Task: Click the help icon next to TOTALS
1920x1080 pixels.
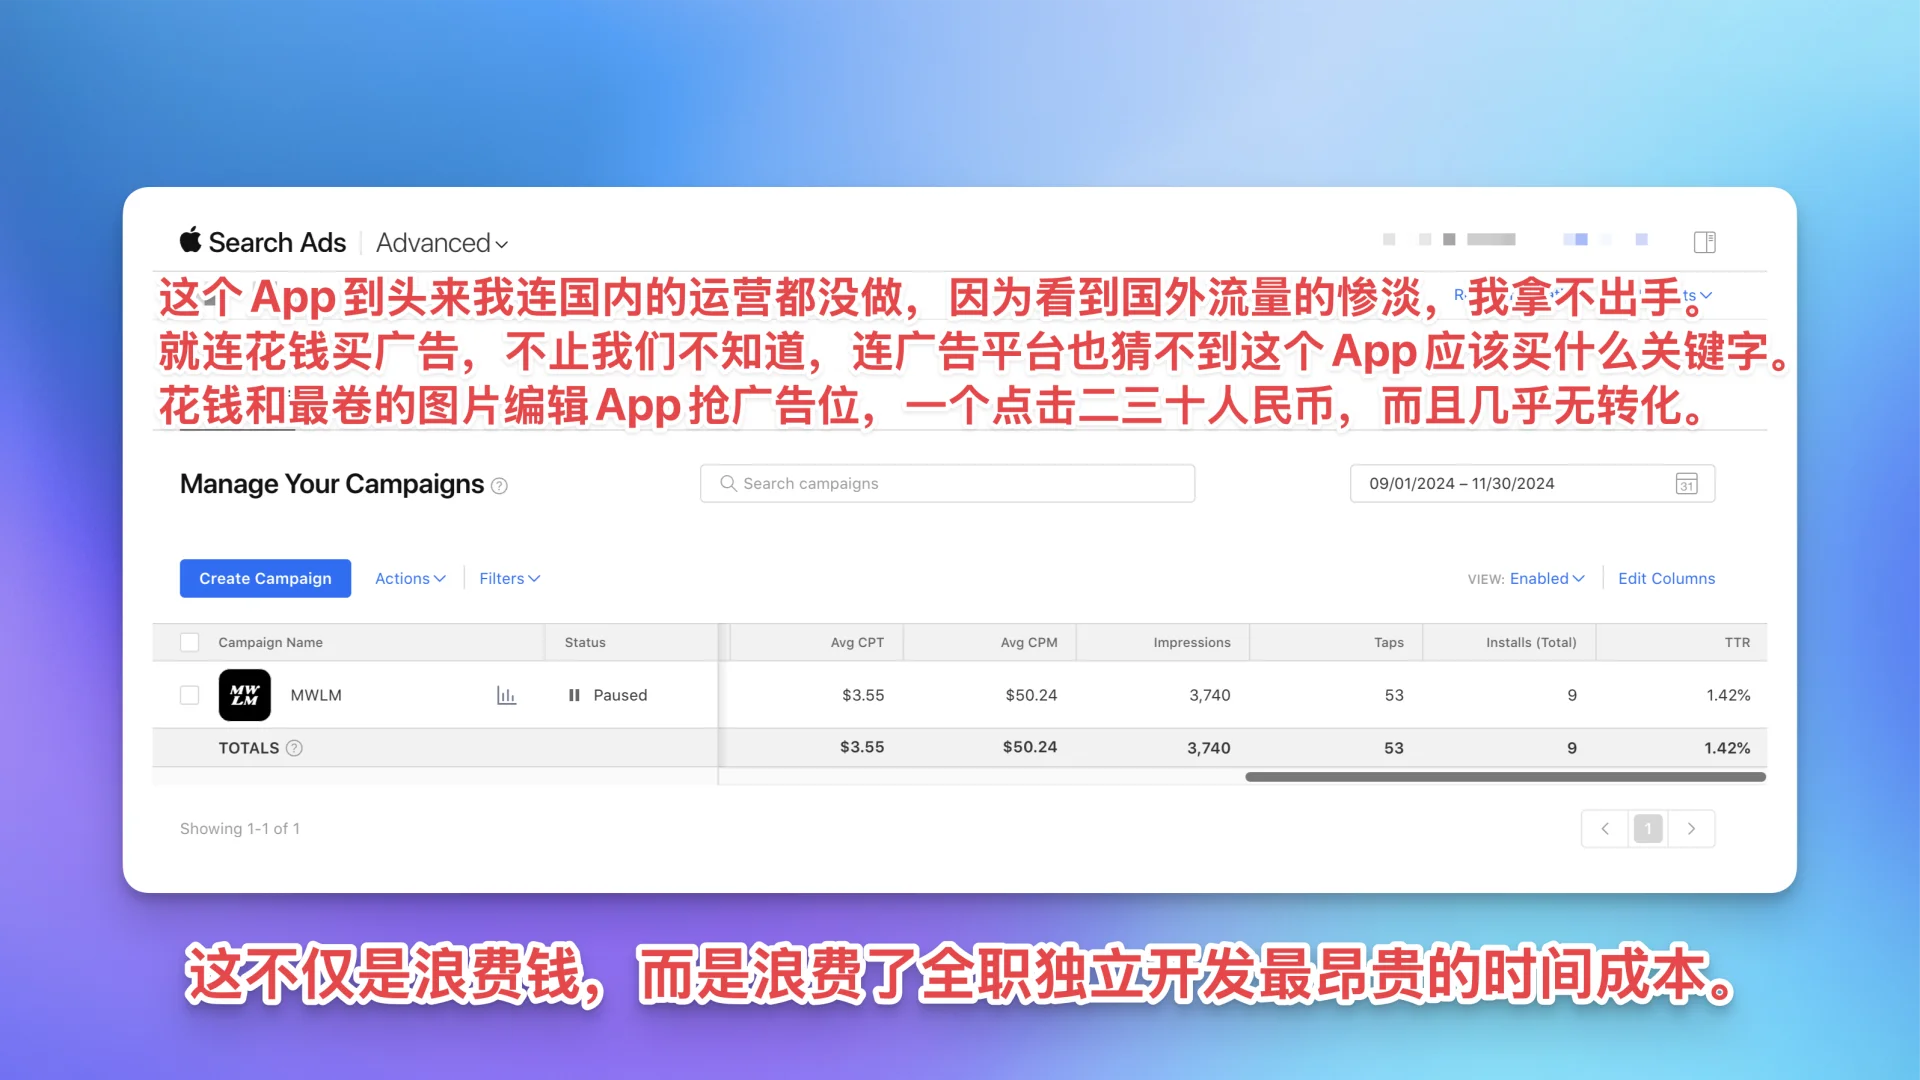Action: (x=294, y=747)
